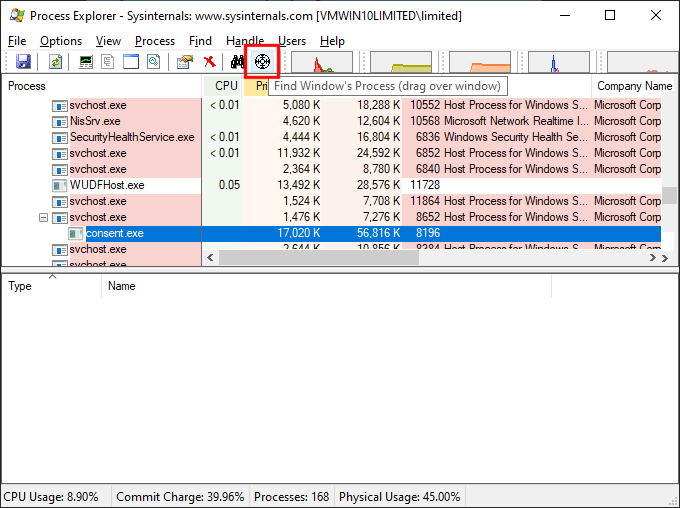
Task: Toggle the Show Lower Pane icon
Action: coord(131,62)
